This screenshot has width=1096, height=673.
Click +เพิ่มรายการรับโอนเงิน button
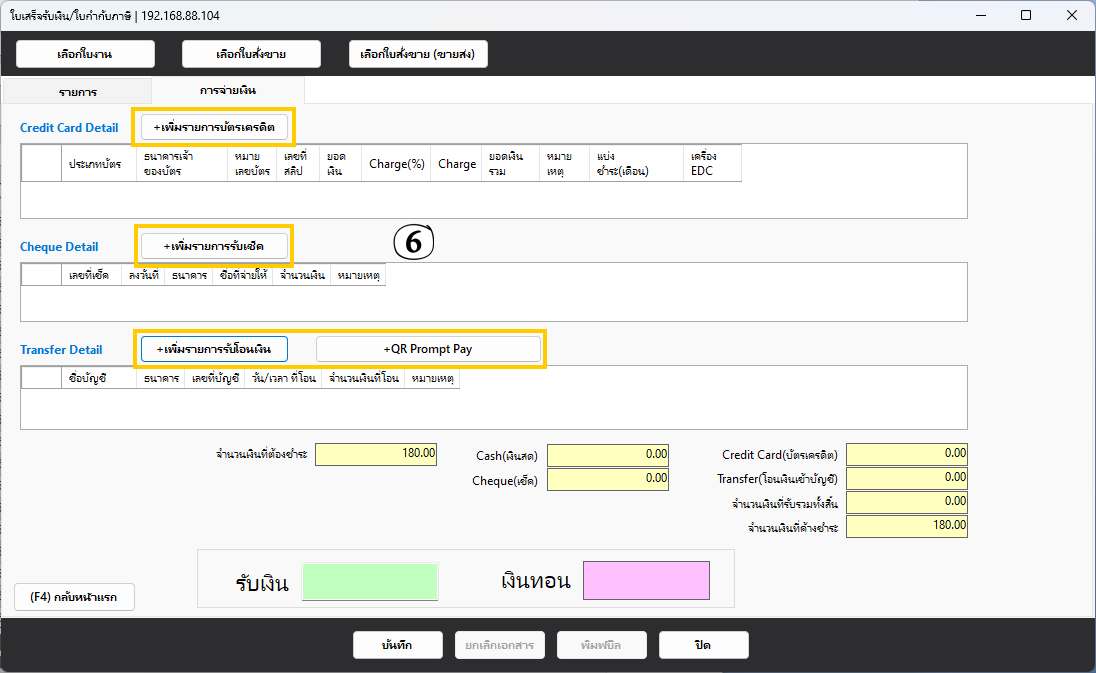pos(214,348)
